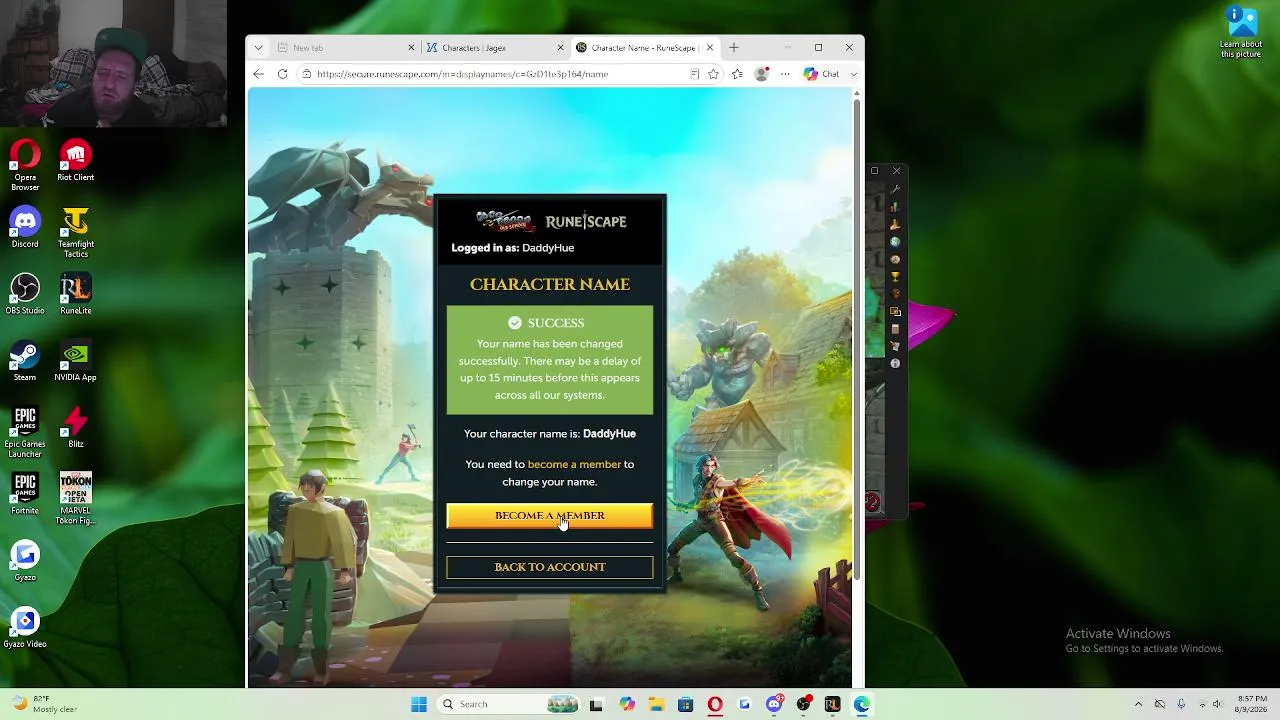The image size is (1280, 720).
Task: Select the DaddyHue character name text
Action: click(609, 434)
